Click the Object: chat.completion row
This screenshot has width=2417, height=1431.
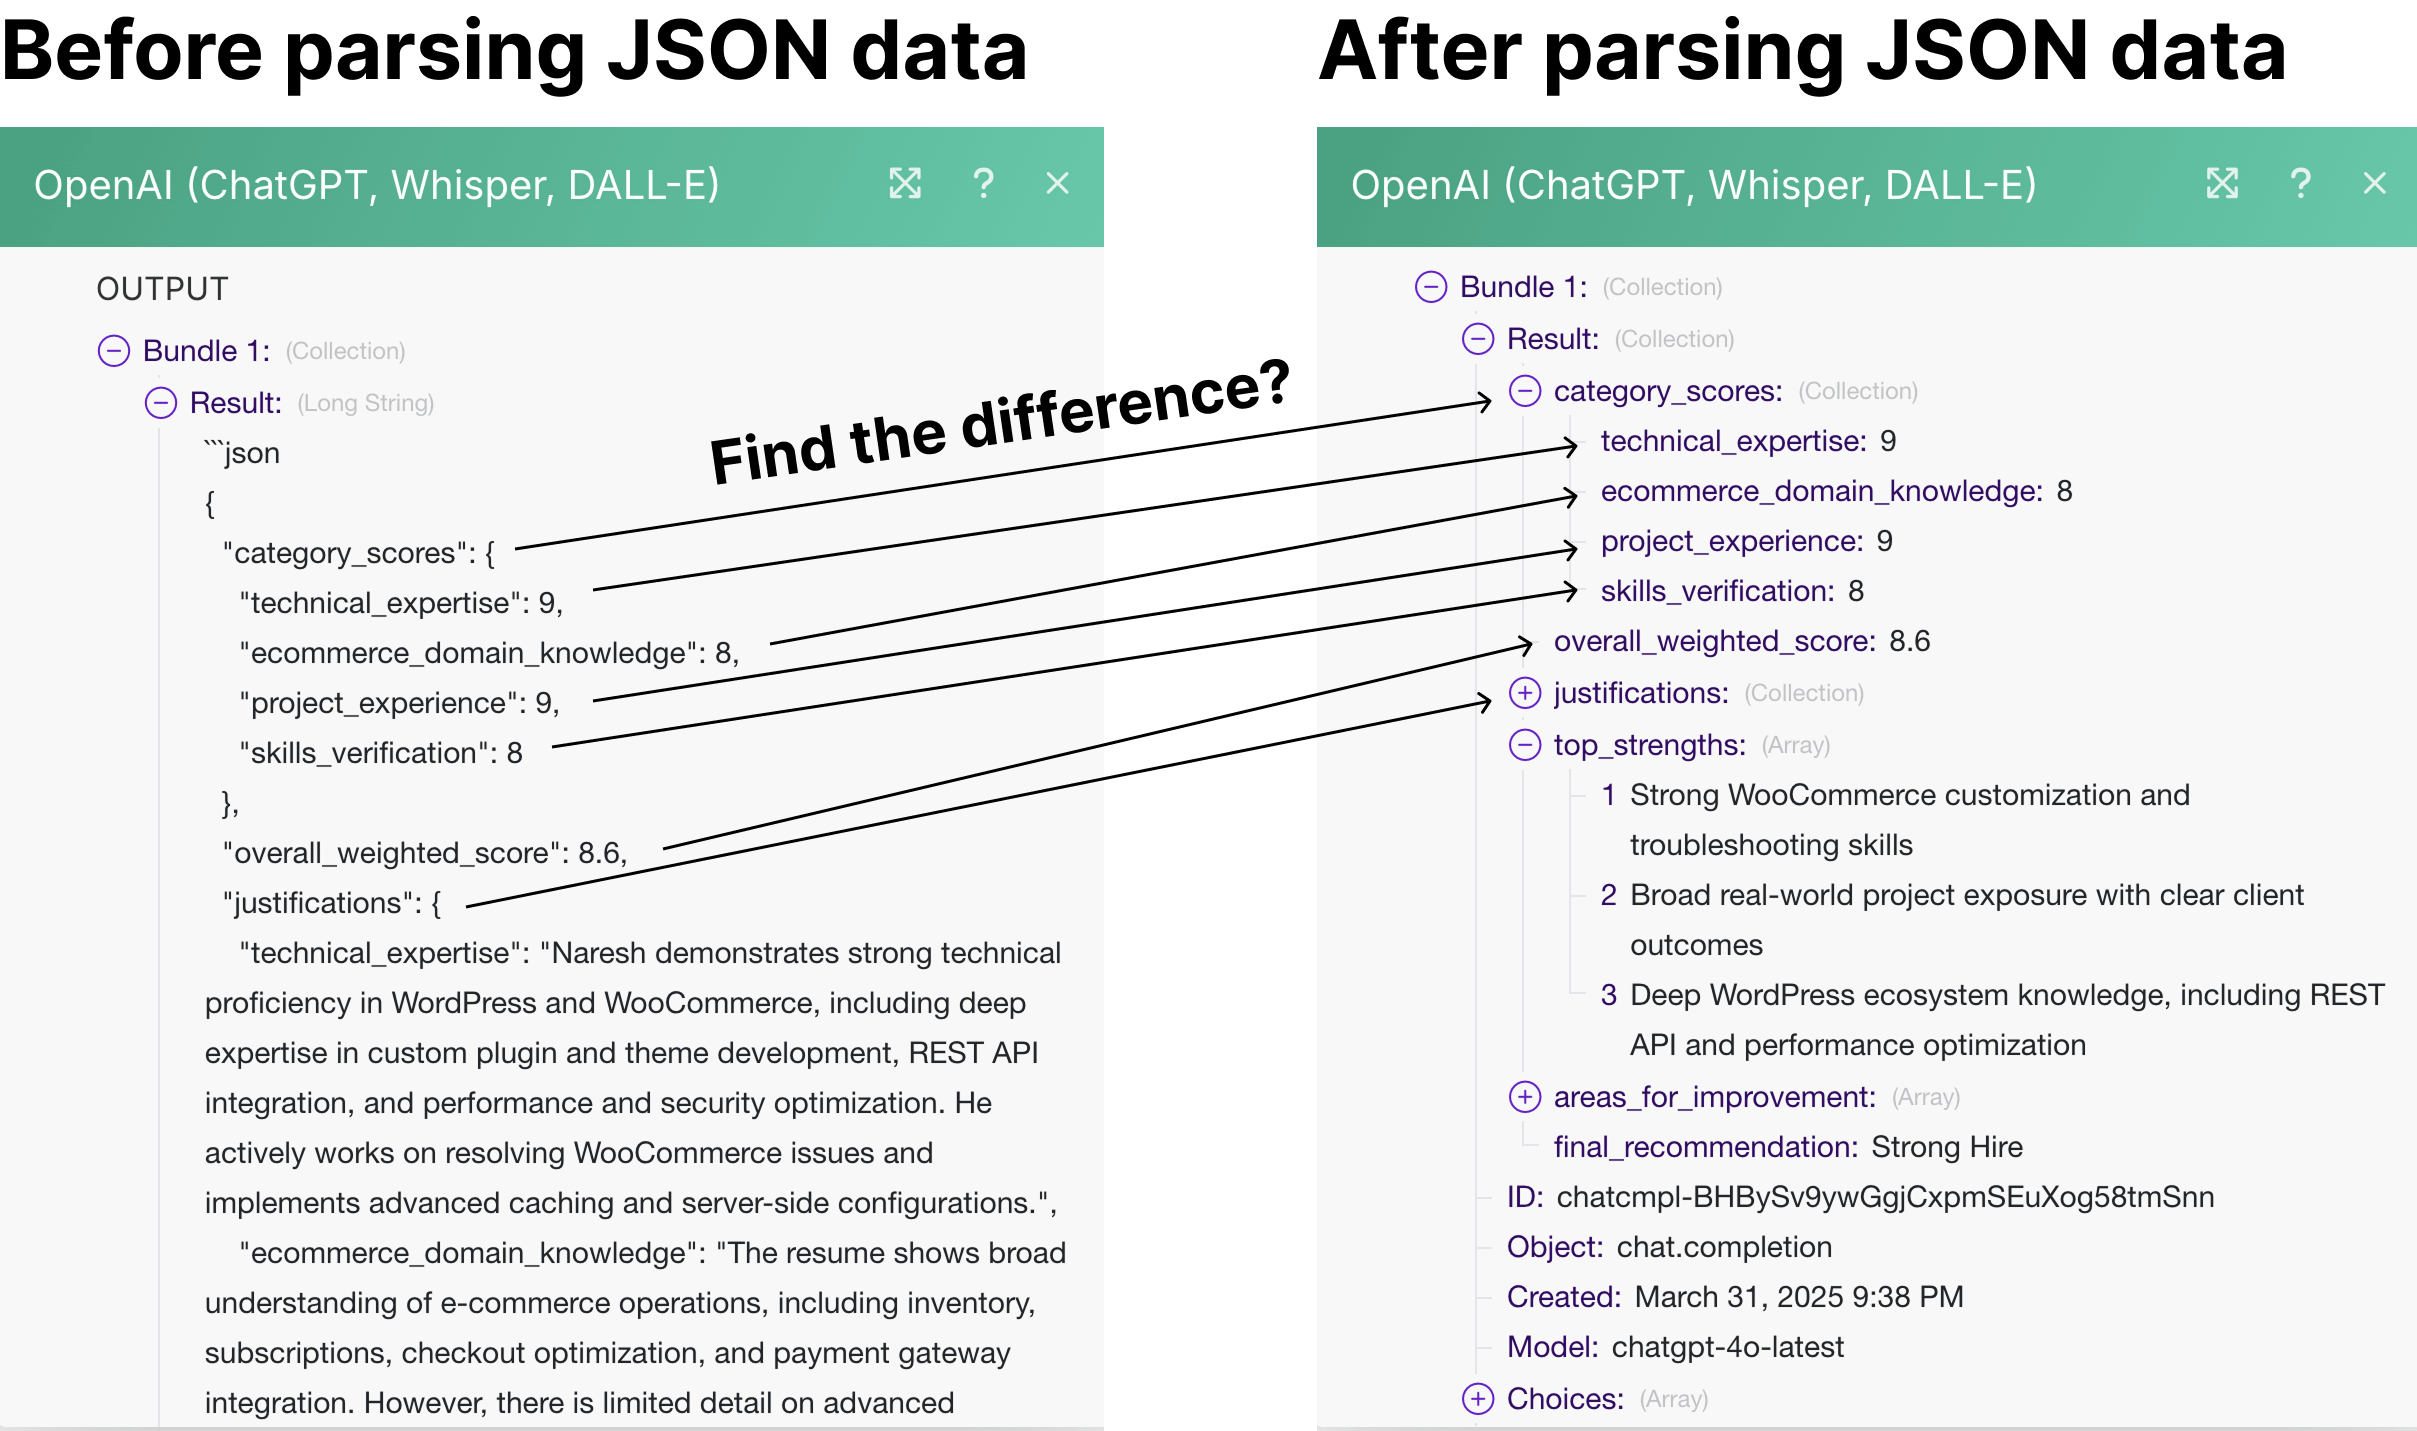pyautogui.click(x=1669, y=1247)
